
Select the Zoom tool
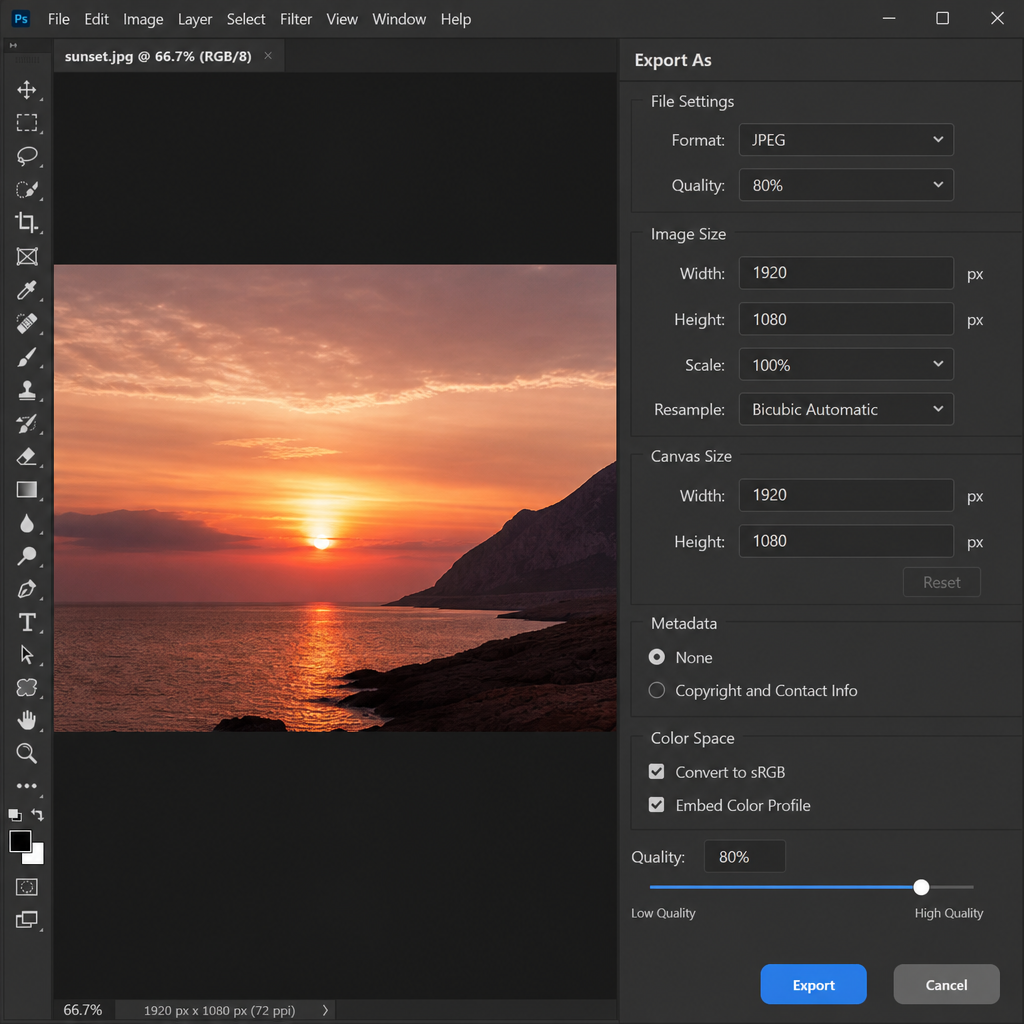[26, 753]
